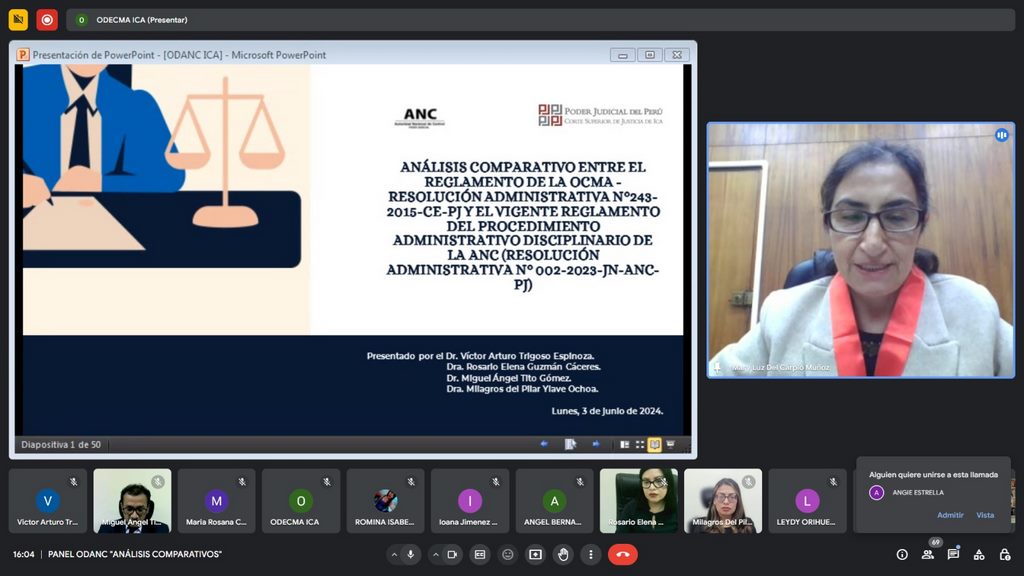Viewport: 1024px width, 576px height.
Task: Open emoji reactions button
Action: [507, 554]
